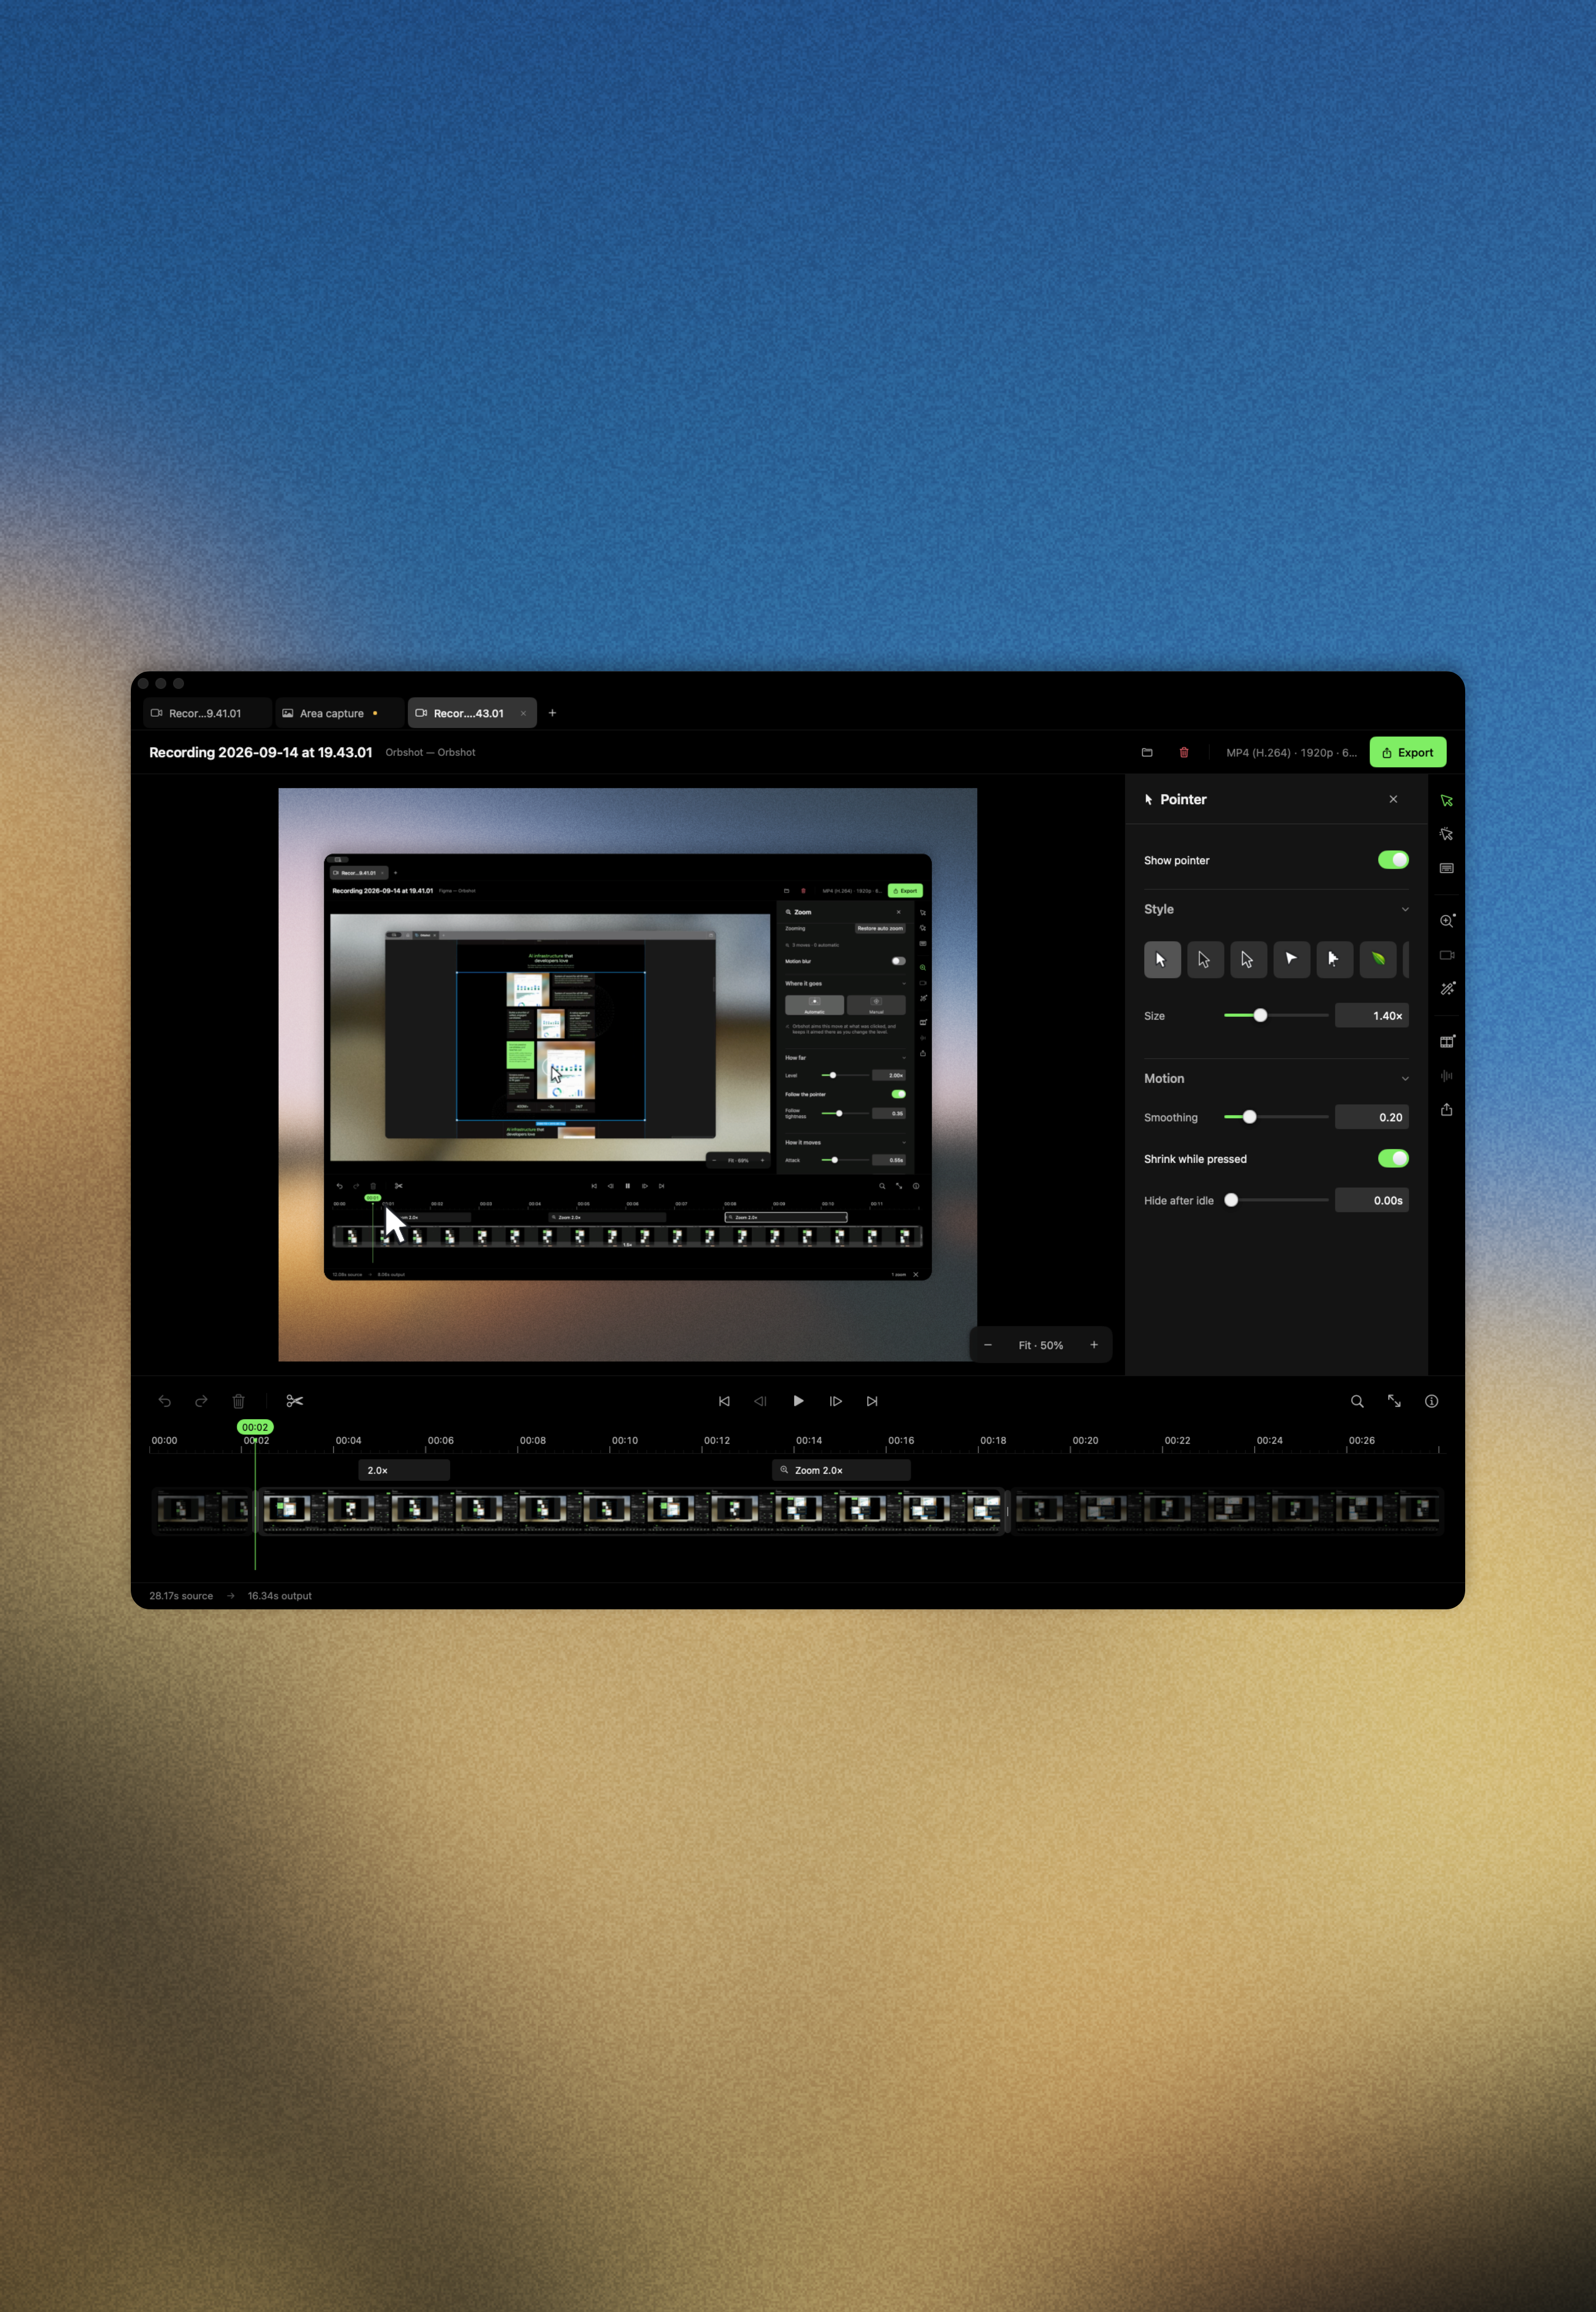Click the timeline search magnifier icon

pyautogui.click(x=1357, y=1401)
